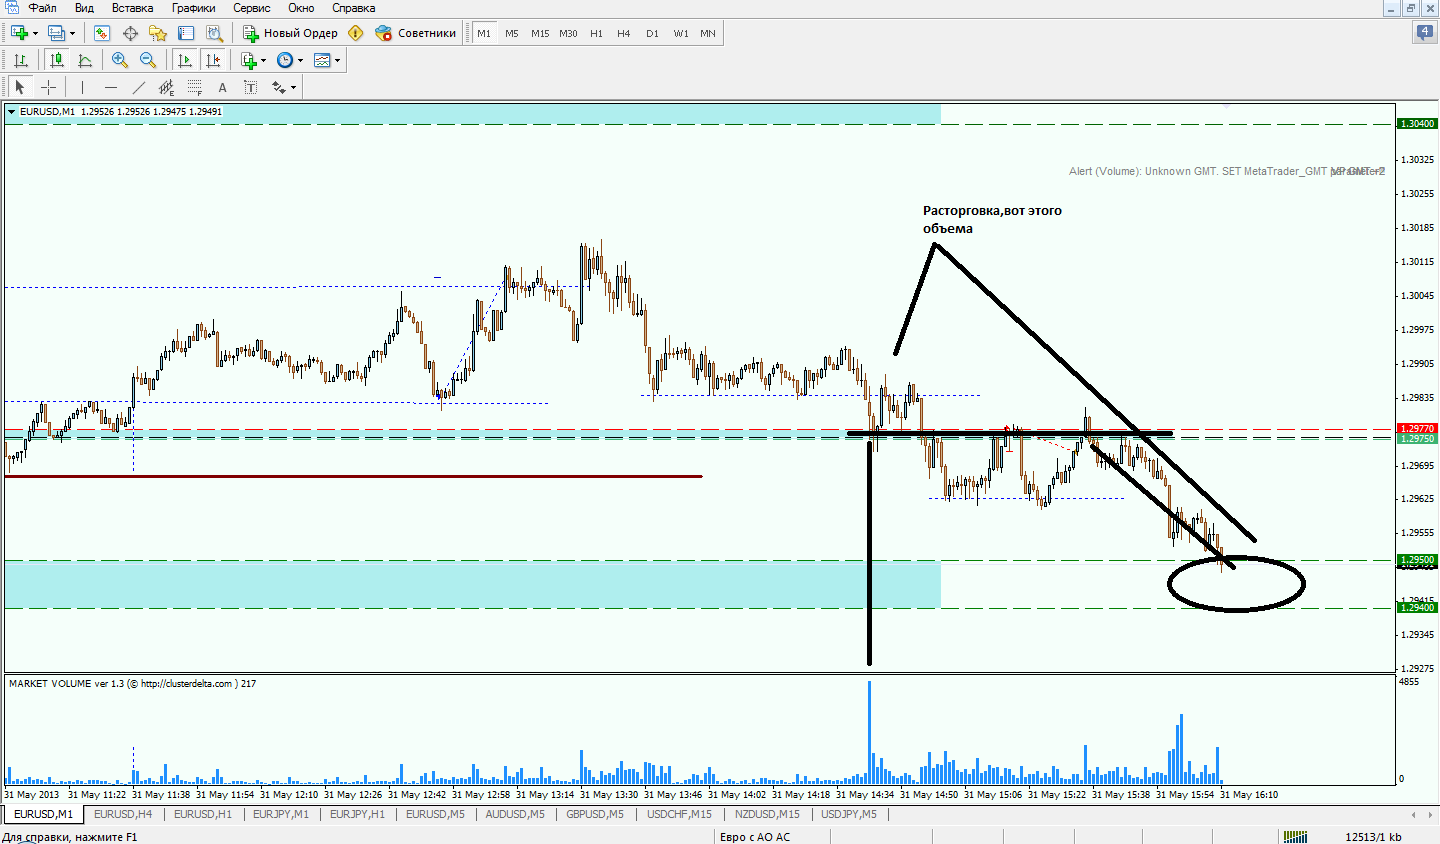
Task: Click the Новый Ордер button
Action: tap(290, 33)
